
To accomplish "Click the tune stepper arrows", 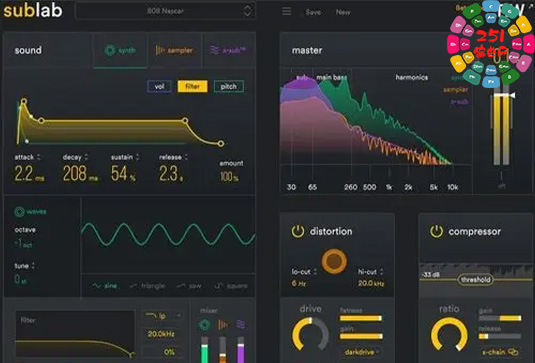I will tap(33, 265).
